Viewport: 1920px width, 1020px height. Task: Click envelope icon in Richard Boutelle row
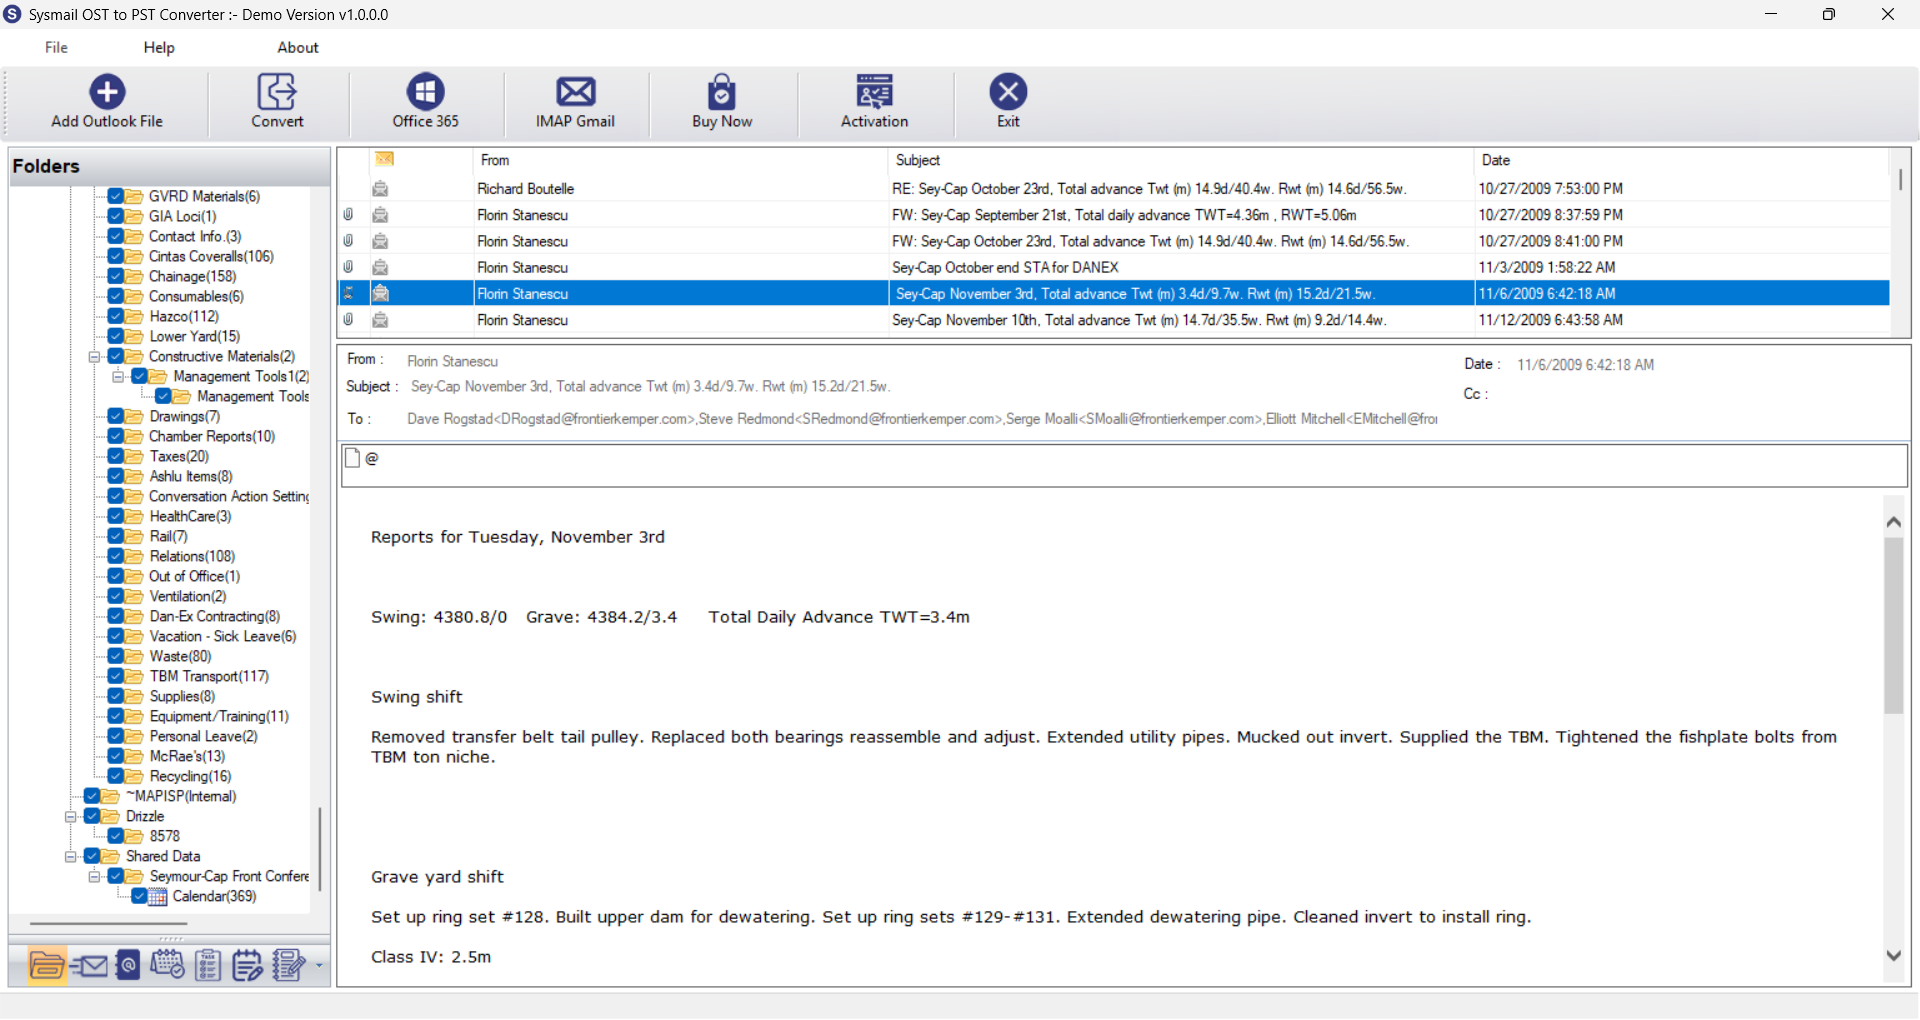(380, 189)
